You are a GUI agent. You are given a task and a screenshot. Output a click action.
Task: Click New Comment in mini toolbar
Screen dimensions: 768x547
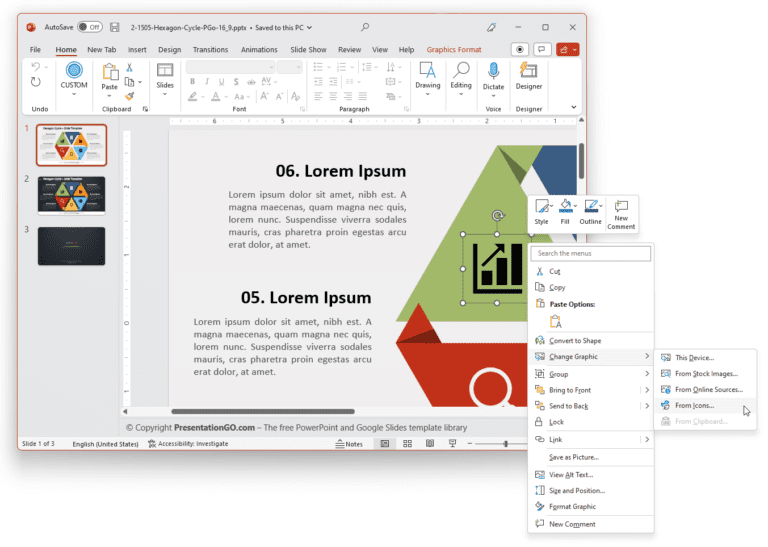point(621,214)
